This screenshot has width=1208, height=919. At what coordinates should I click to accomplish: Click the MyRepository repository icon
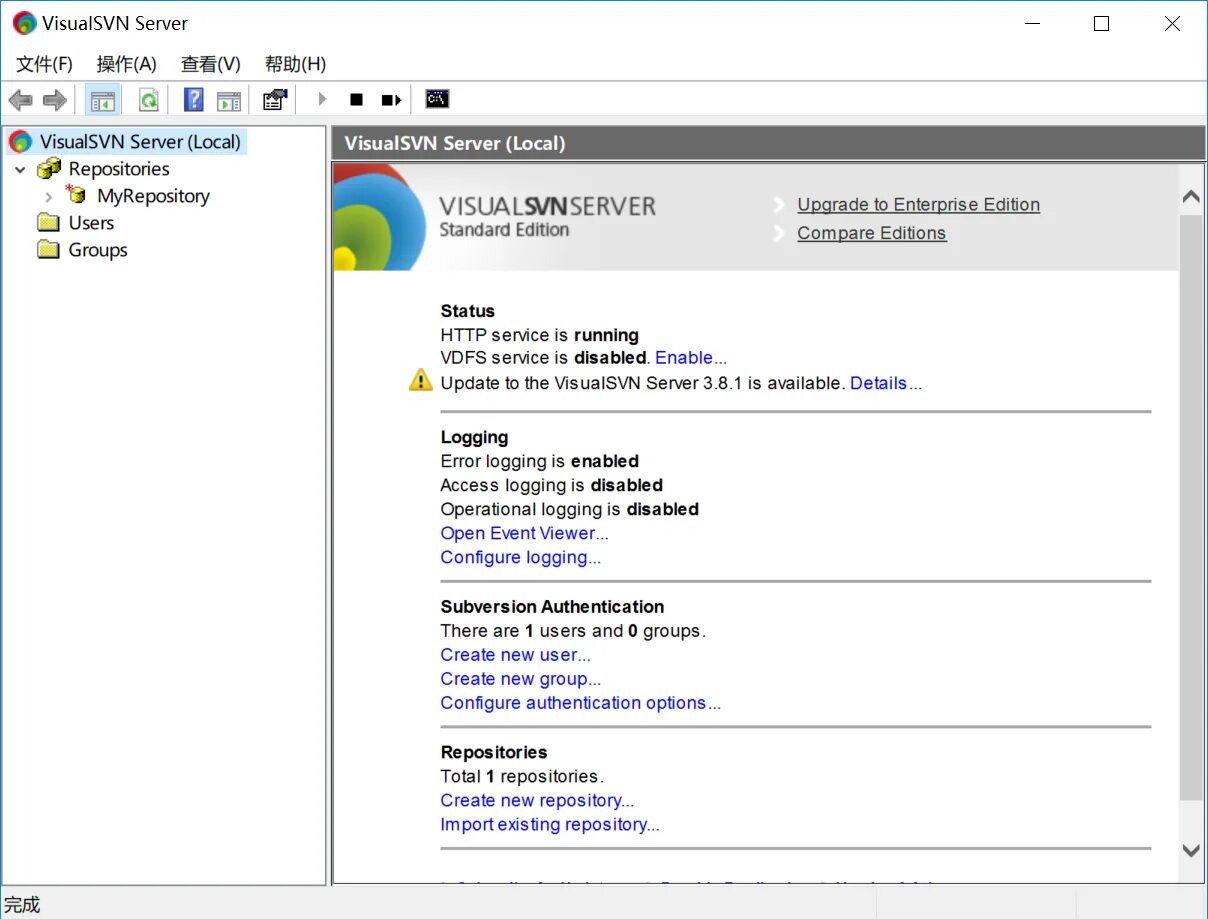[x=76, y=195]
